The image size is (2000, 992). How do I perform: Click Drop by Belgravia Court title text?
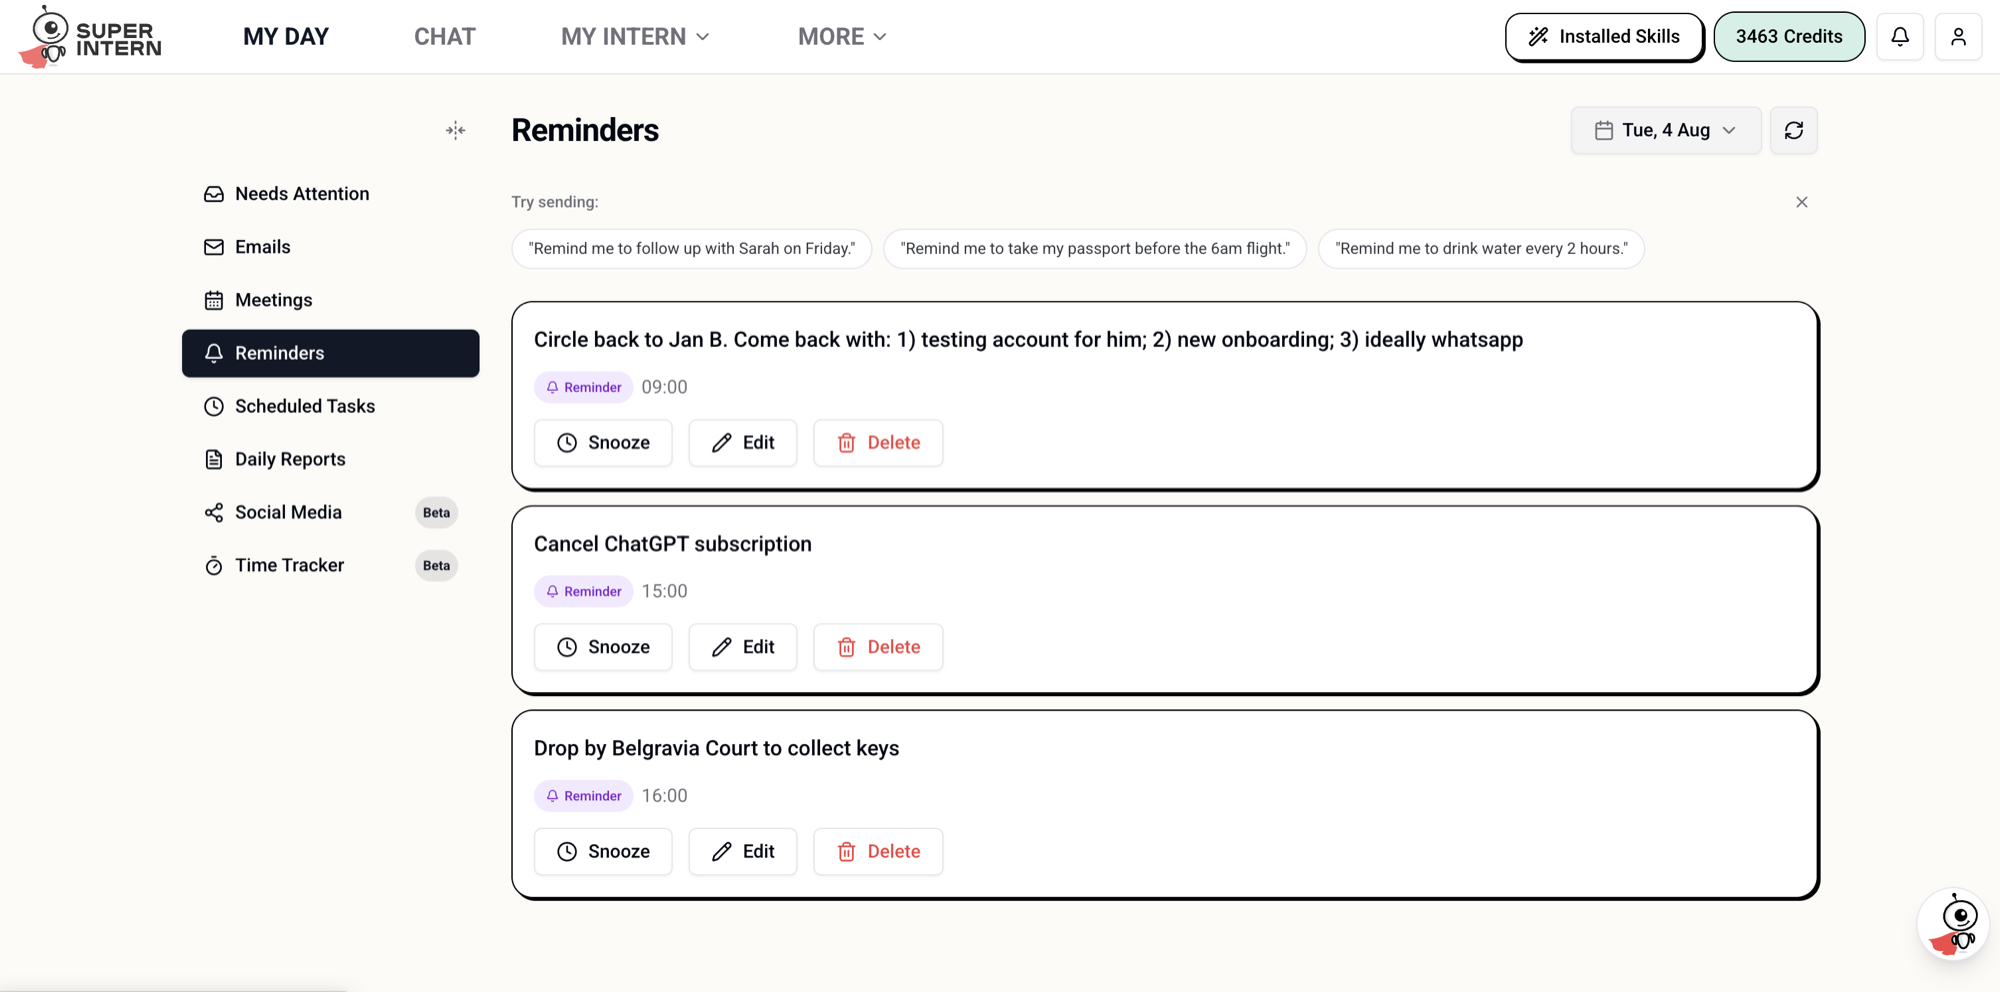click(716, 748)
